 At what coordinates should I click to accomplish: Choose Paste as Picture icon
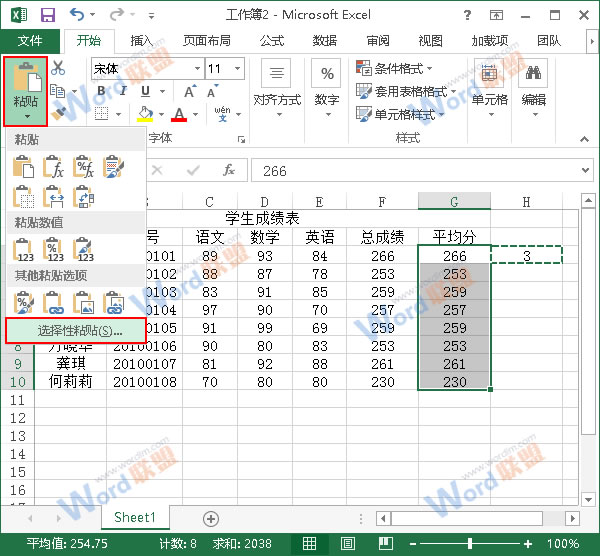coord(83,303)
